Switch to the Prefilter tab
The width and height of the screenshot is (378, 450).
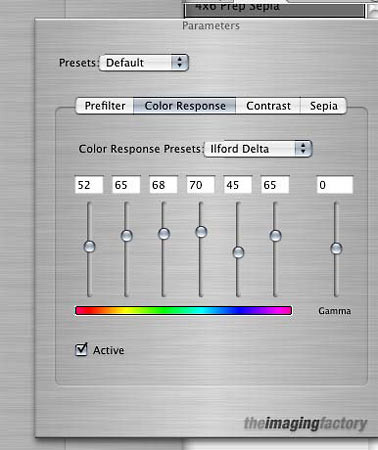(105, 106)
